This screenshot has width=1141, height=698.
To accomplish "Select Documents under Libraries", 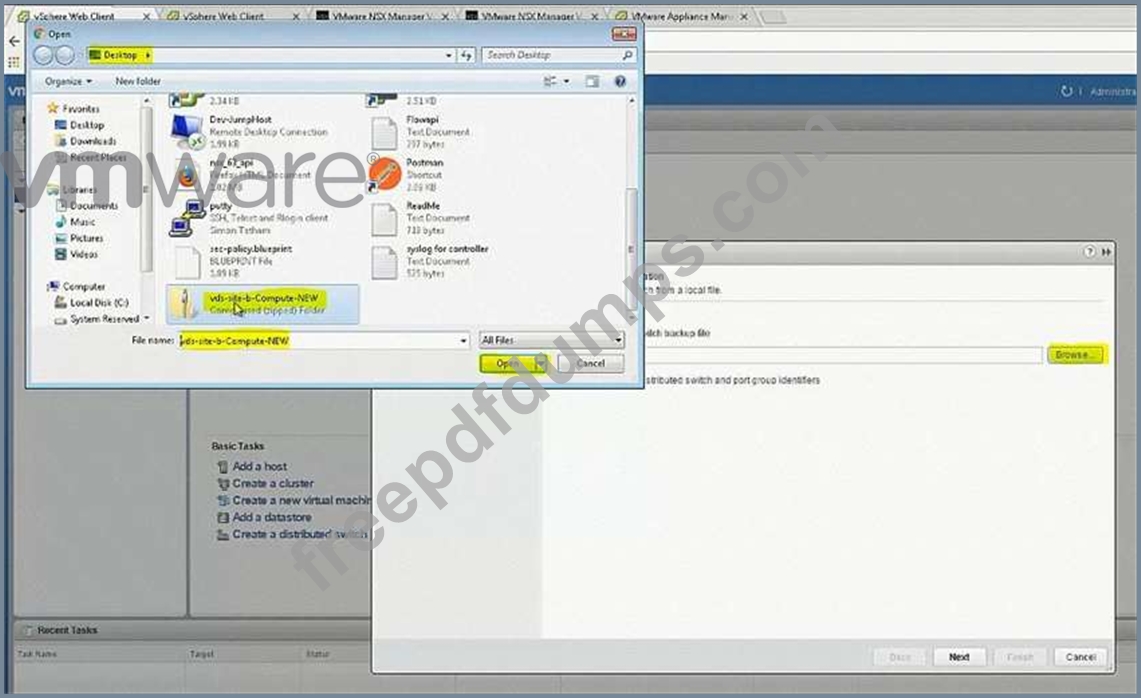I will [93, 206].
